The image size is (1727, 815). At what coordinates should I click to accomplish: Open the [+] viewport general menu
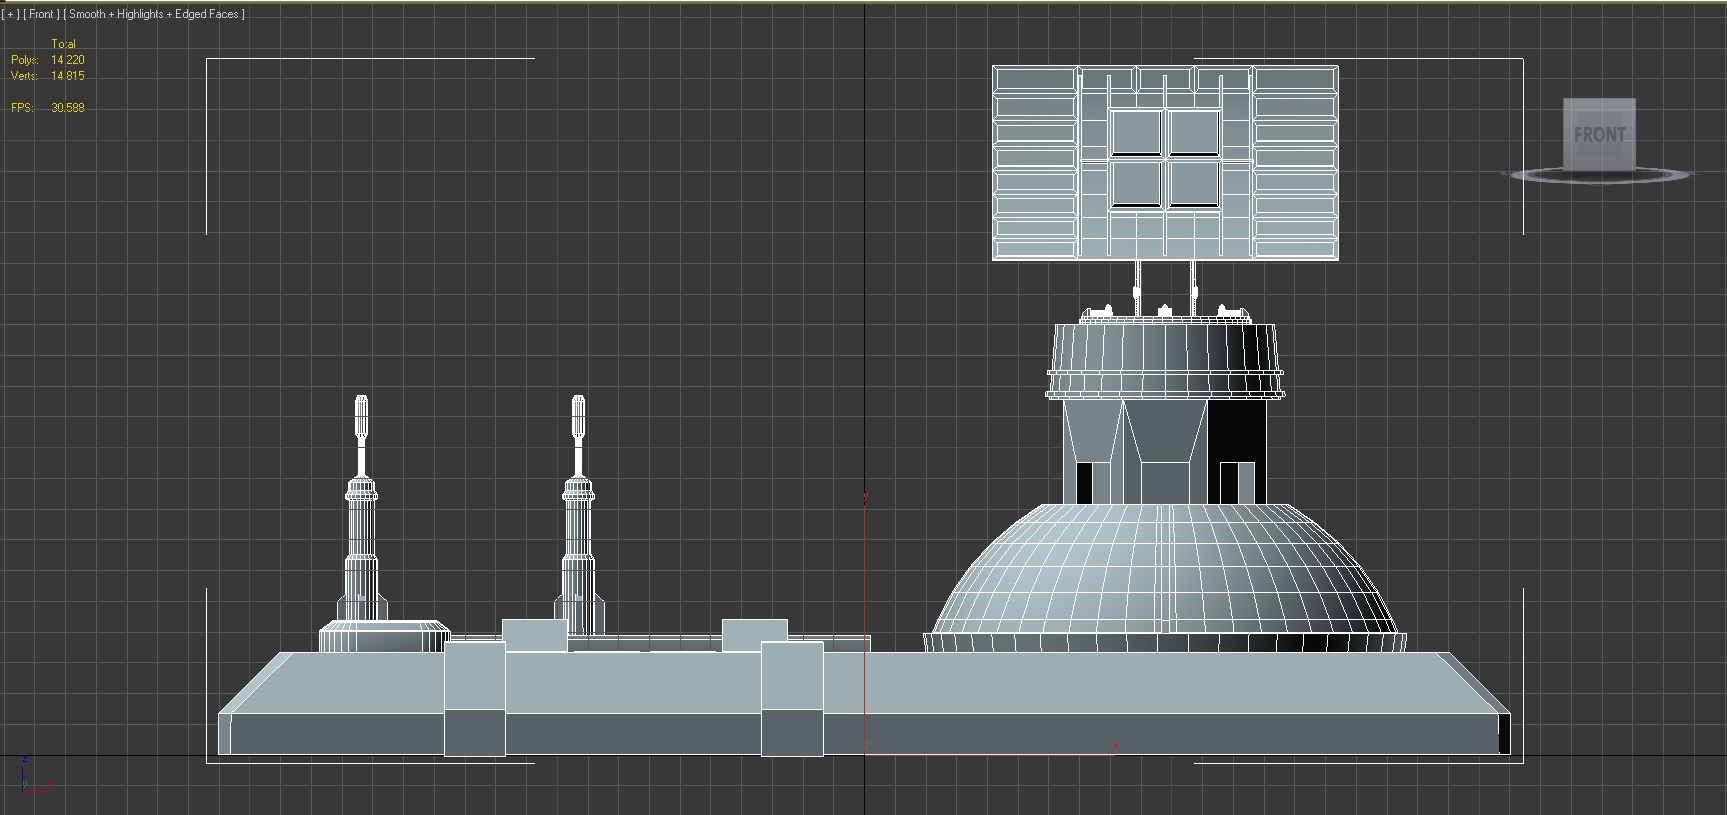tap(10, 14)
